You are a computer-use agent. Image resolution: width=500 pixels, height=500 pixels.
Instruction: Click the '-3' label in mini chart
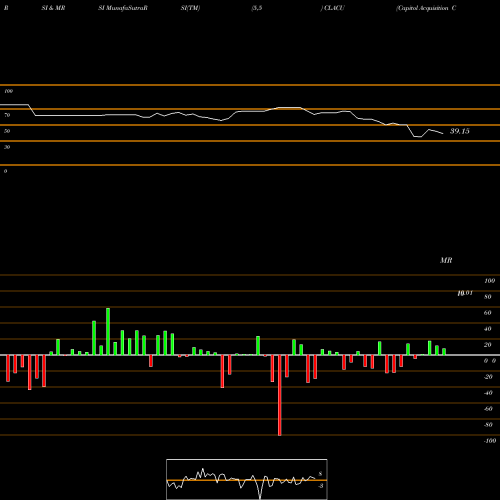(x=321, y=486)
